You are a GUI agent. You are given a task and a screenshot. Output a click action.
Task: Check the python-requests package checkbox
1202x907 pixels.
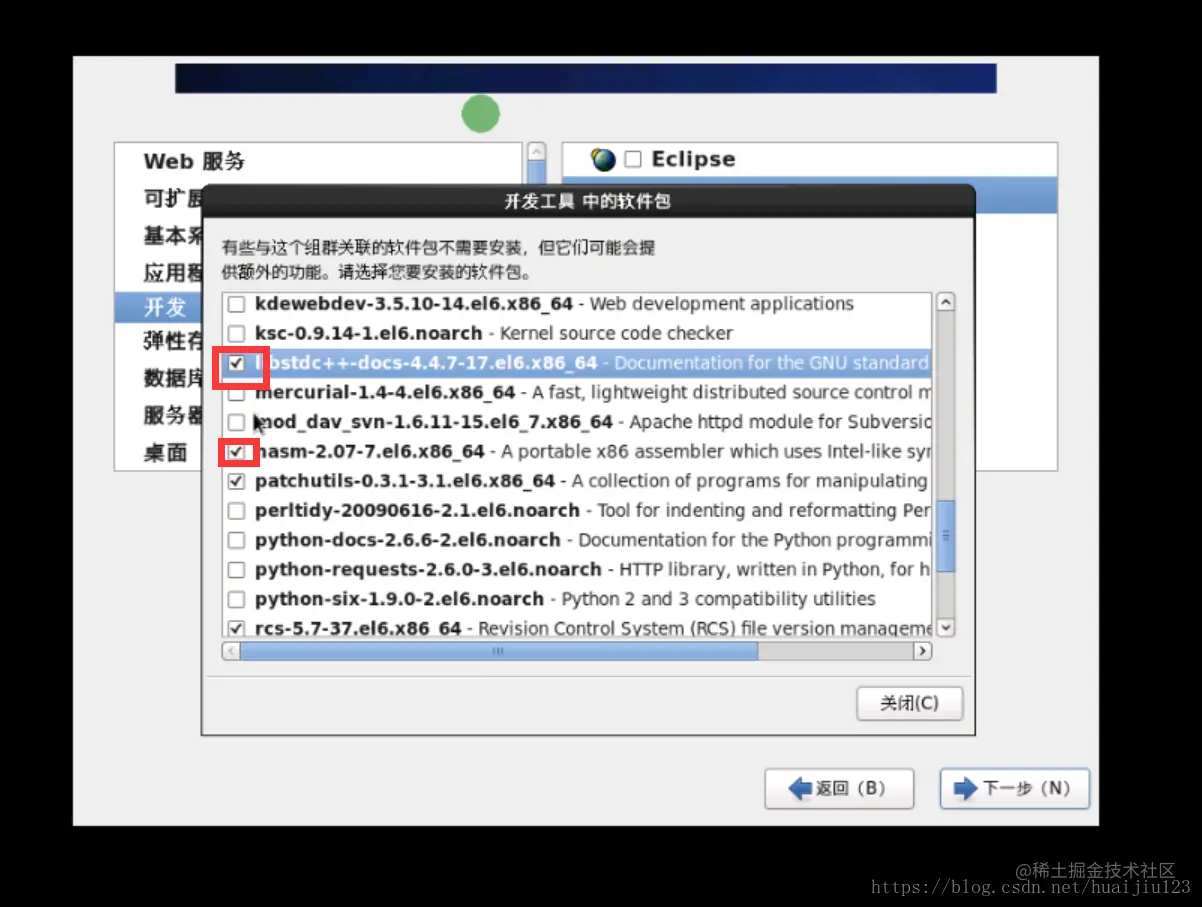[236, 570]
